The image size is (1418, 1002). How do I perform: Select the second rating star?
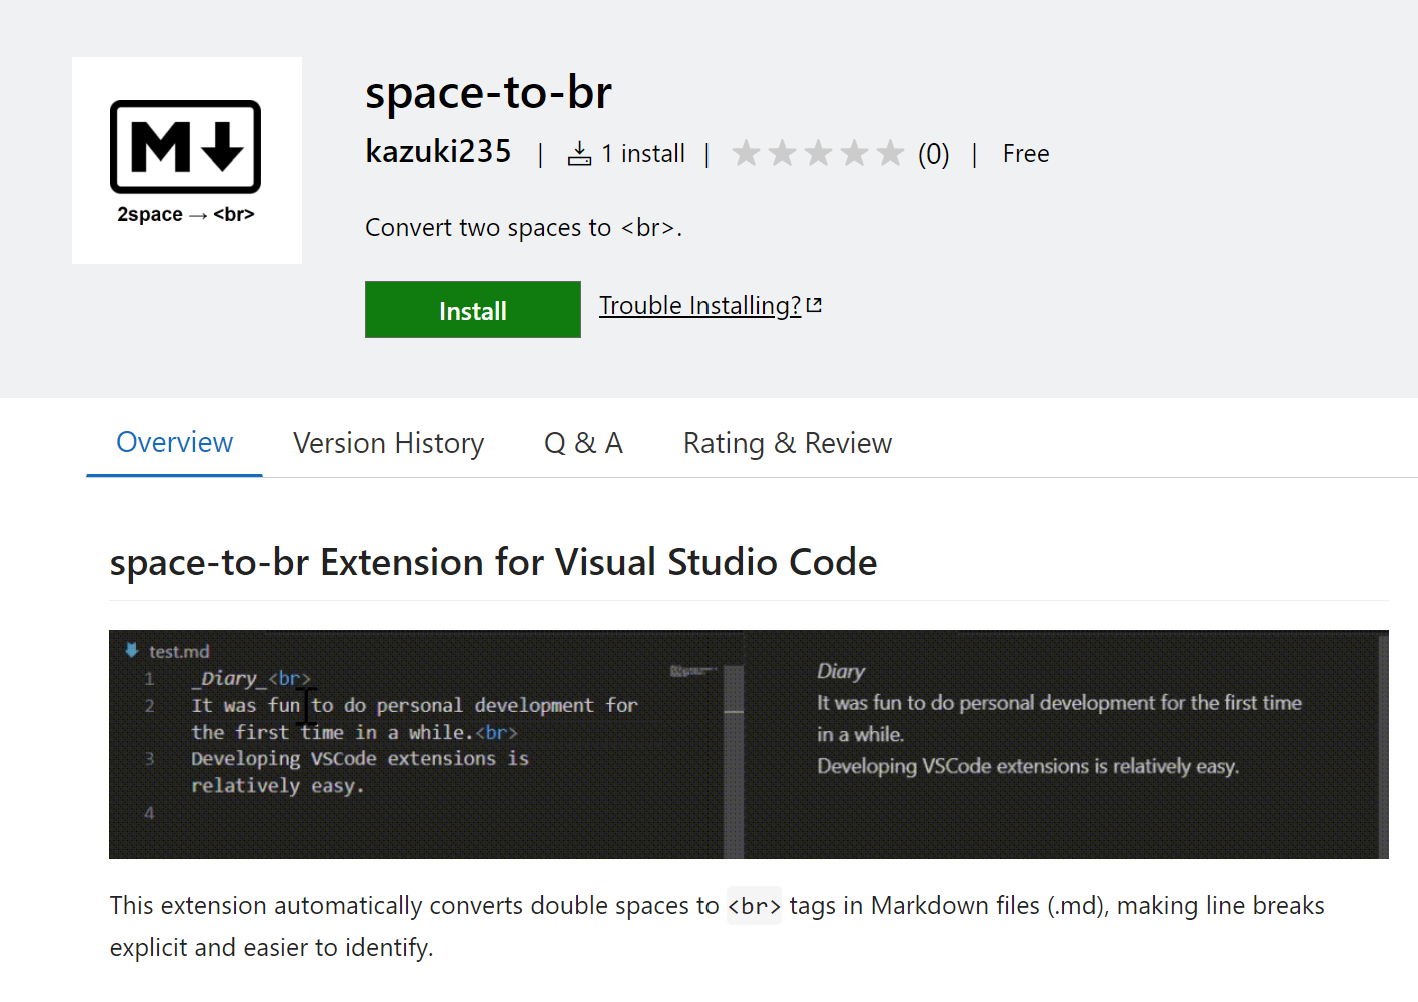click(782, 152)
